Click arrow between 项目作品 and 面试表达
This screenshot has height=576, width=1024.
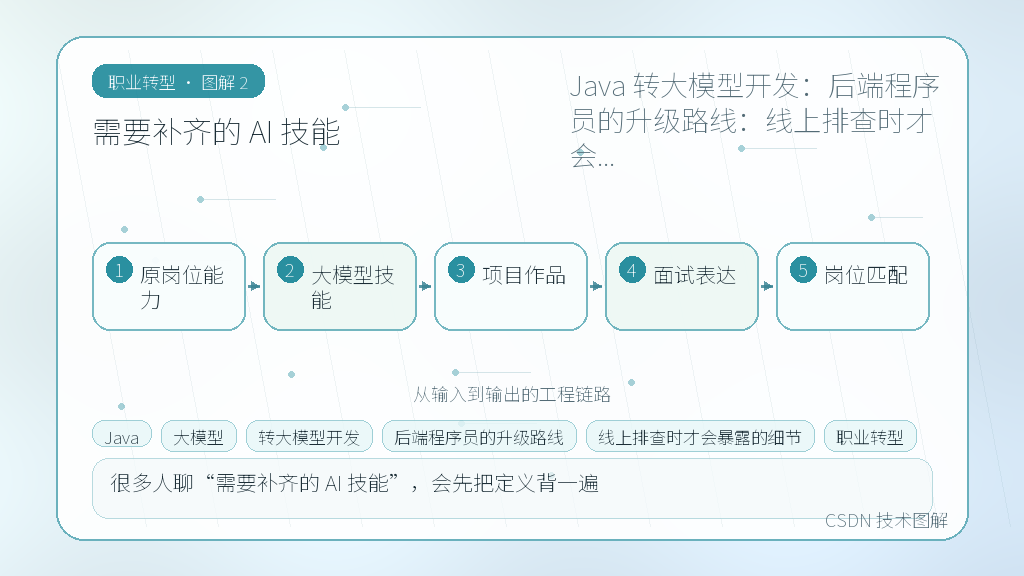597,286
